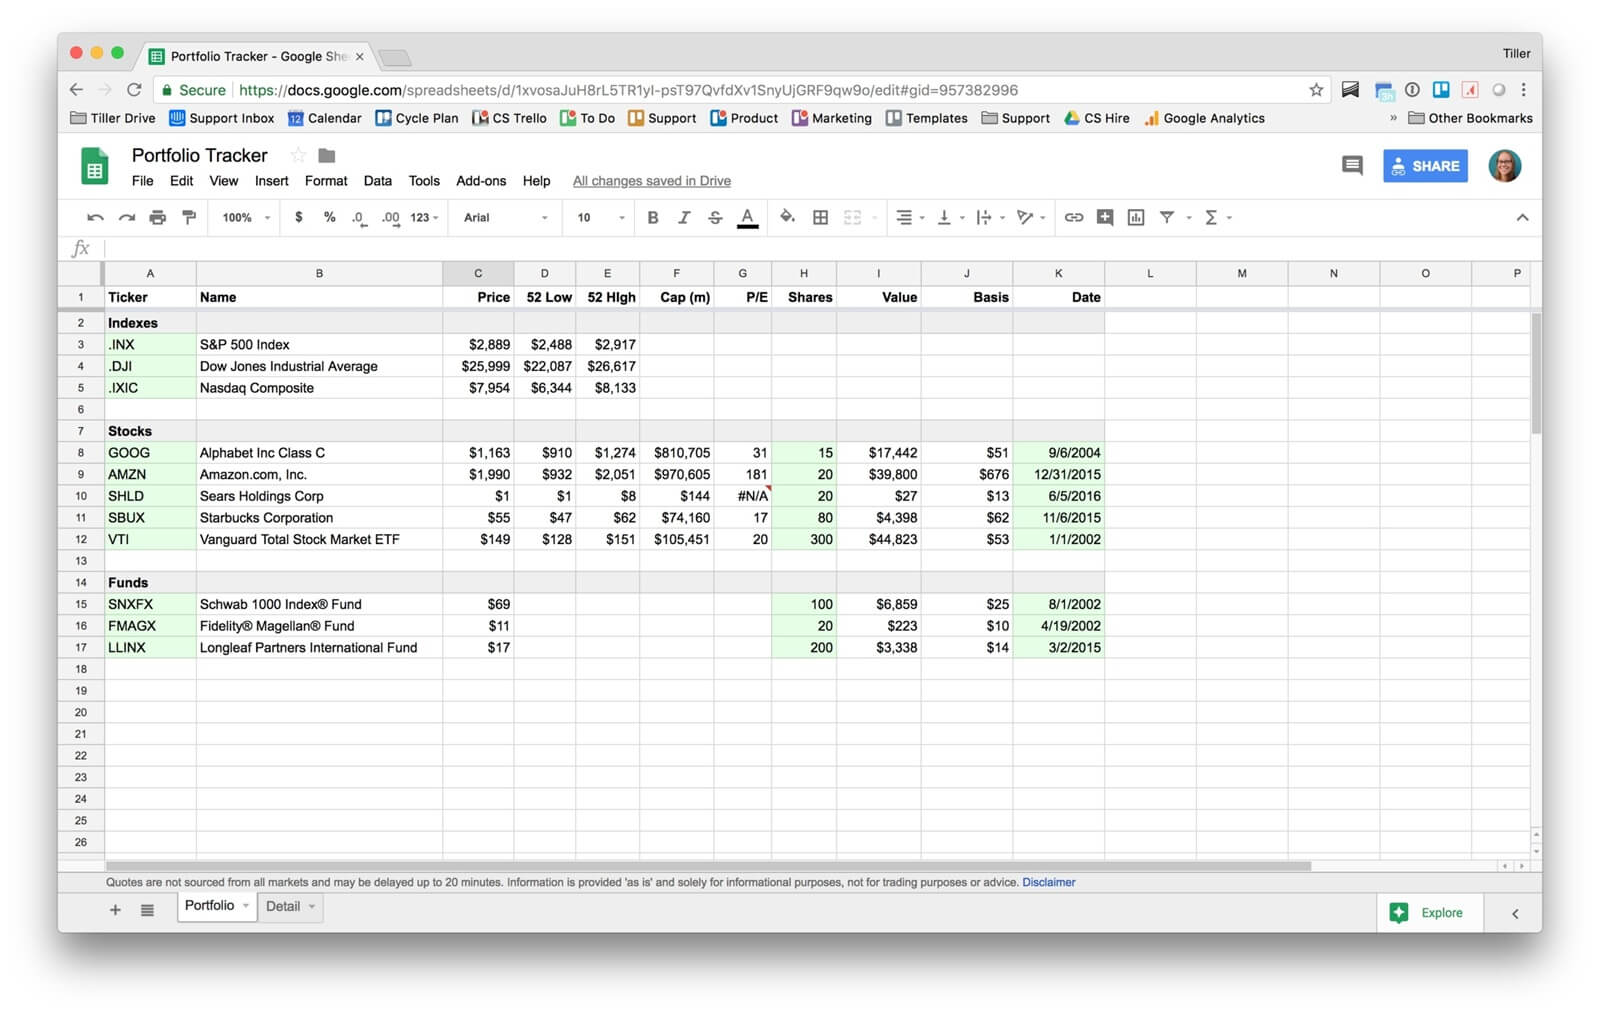Collapse the toolbar with up chevron
This screenshot has width=1600, height=1015.
1522,217
